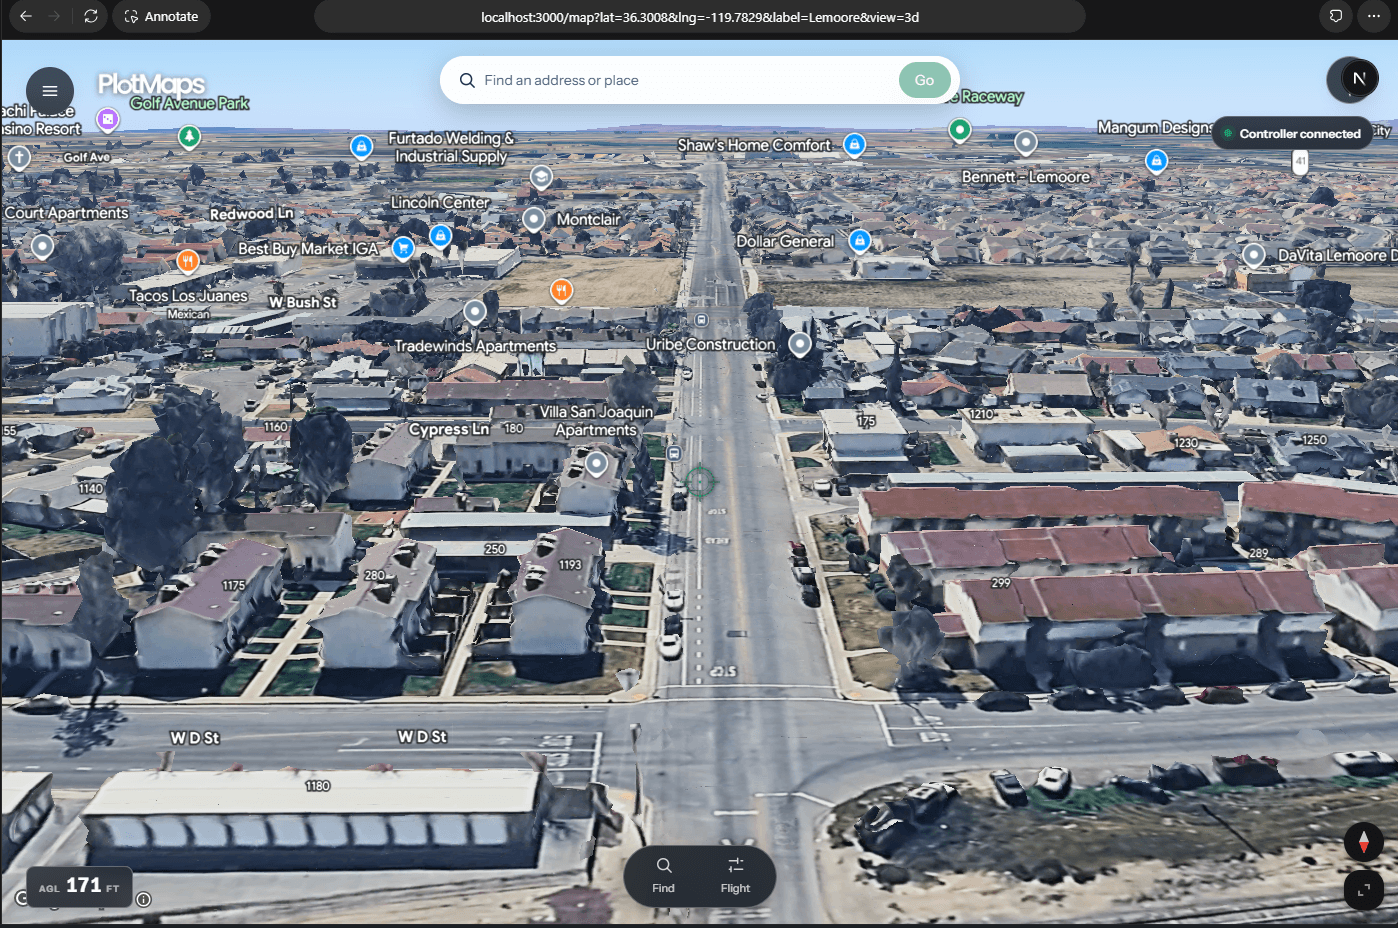The width and height of the screenshot is (1398, 928).
Task: Click the browser forward arrow
Action: [54, 16]
